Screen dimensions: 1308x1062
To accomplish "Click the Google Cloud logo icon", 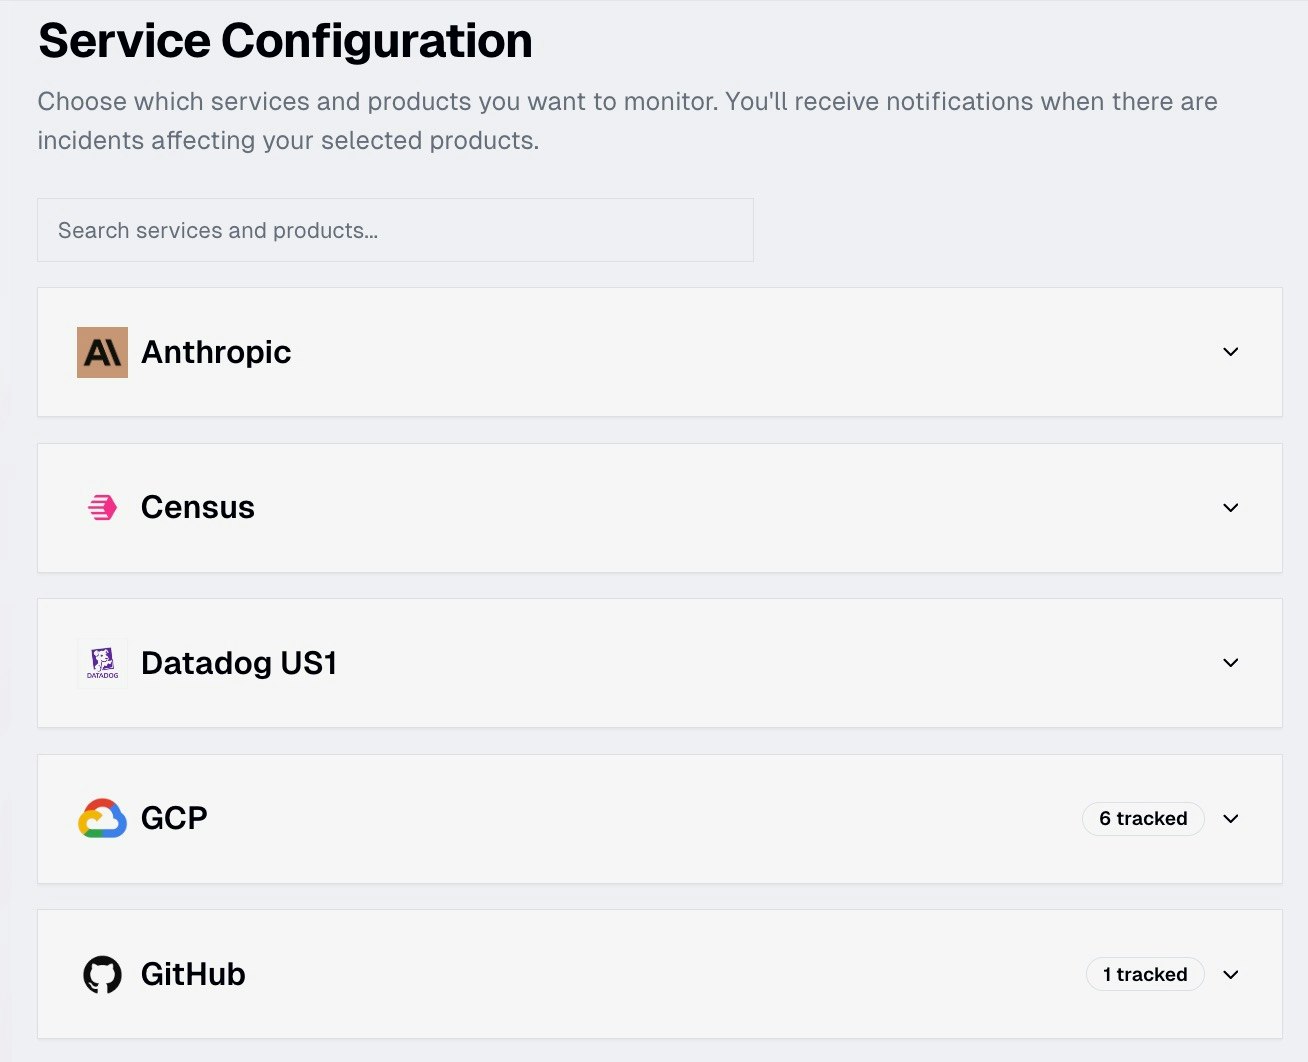I will [102, 818].
